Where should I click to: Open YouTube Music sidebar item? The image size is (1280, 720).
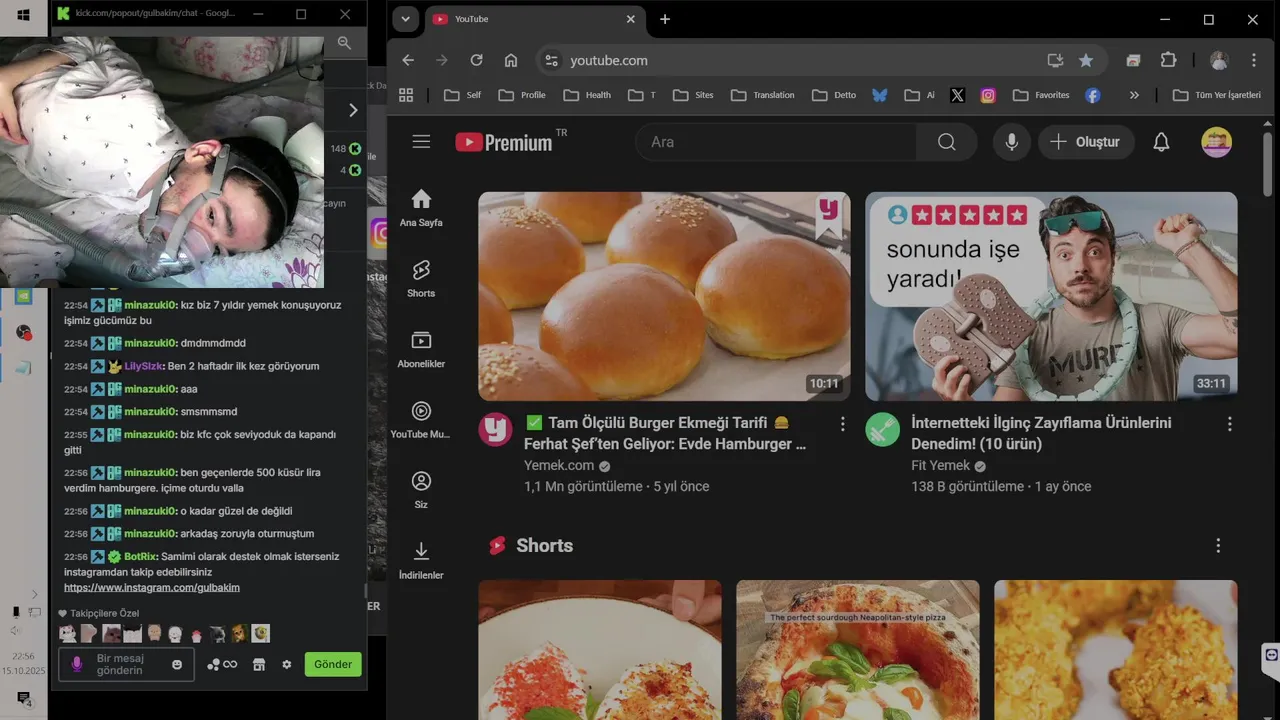click(421, 420)
